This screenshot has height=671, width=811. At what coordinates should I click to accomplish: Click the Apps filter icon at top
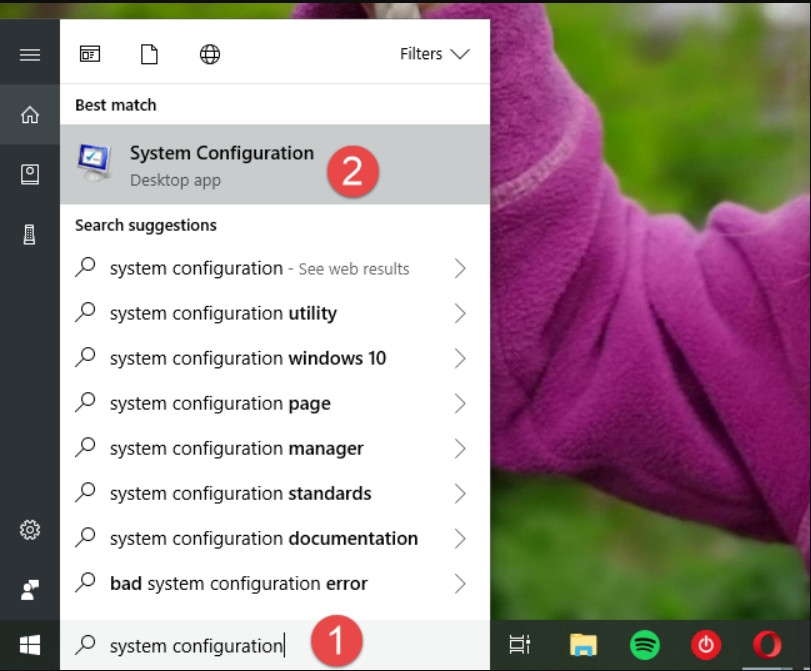tap(90, 55)
